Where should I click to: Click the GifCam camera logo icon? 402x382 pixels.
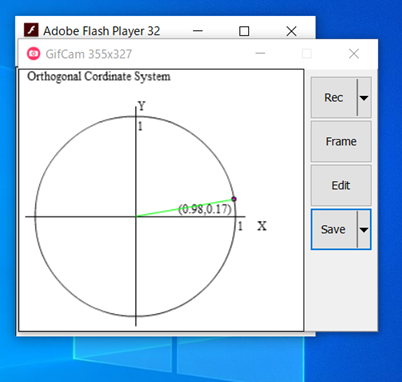34,54
